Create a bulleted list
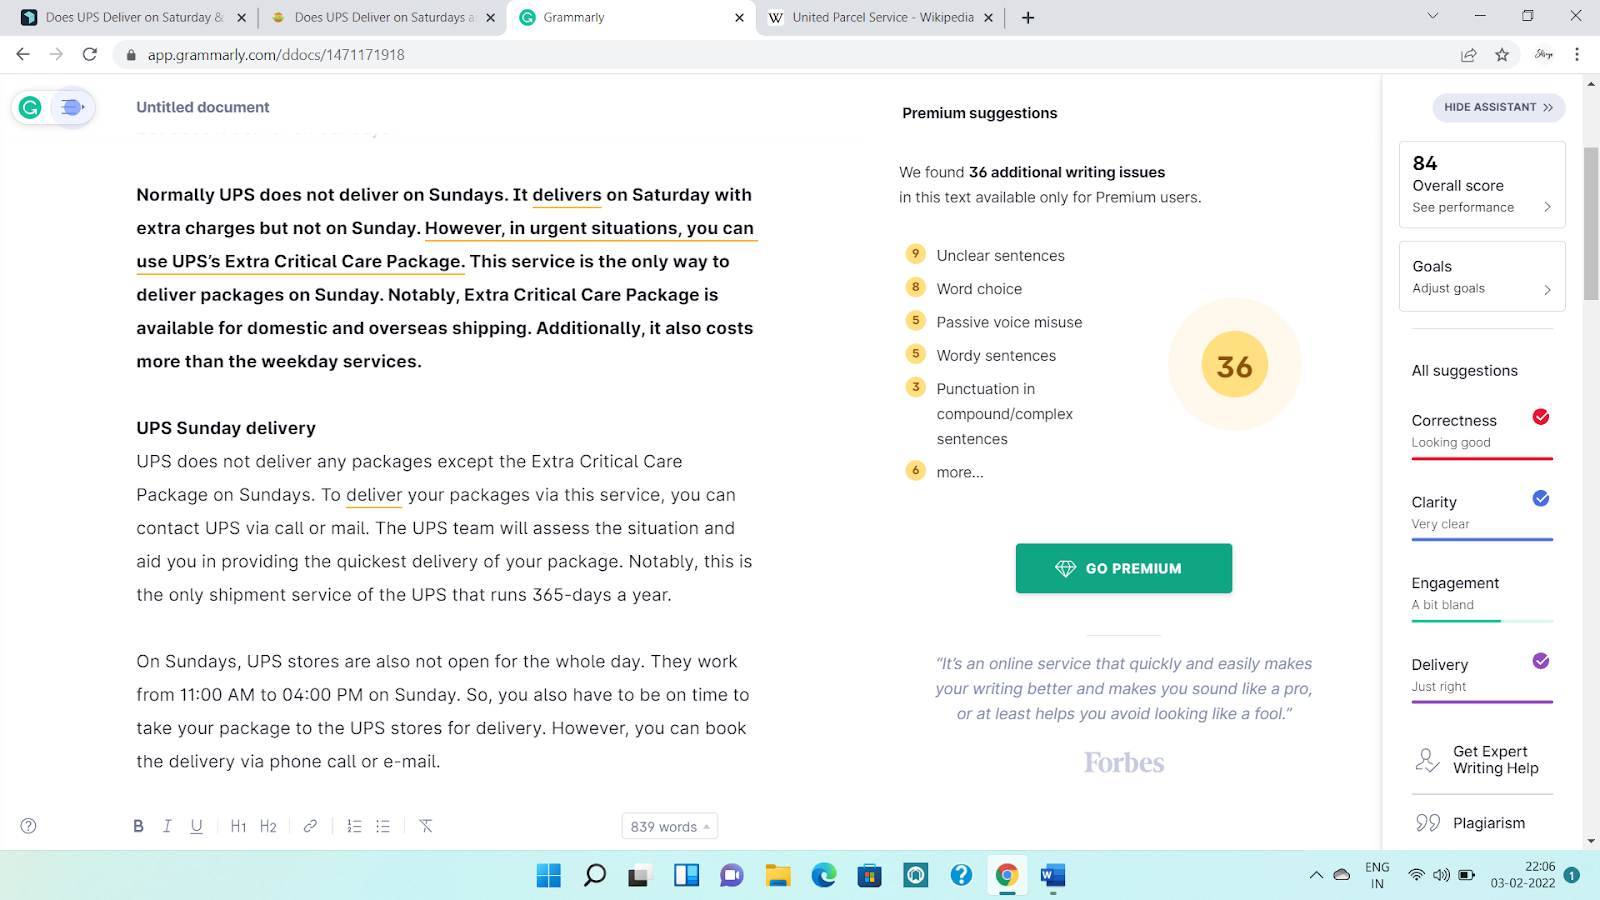 pyautogui.click(x=383, y=826)
